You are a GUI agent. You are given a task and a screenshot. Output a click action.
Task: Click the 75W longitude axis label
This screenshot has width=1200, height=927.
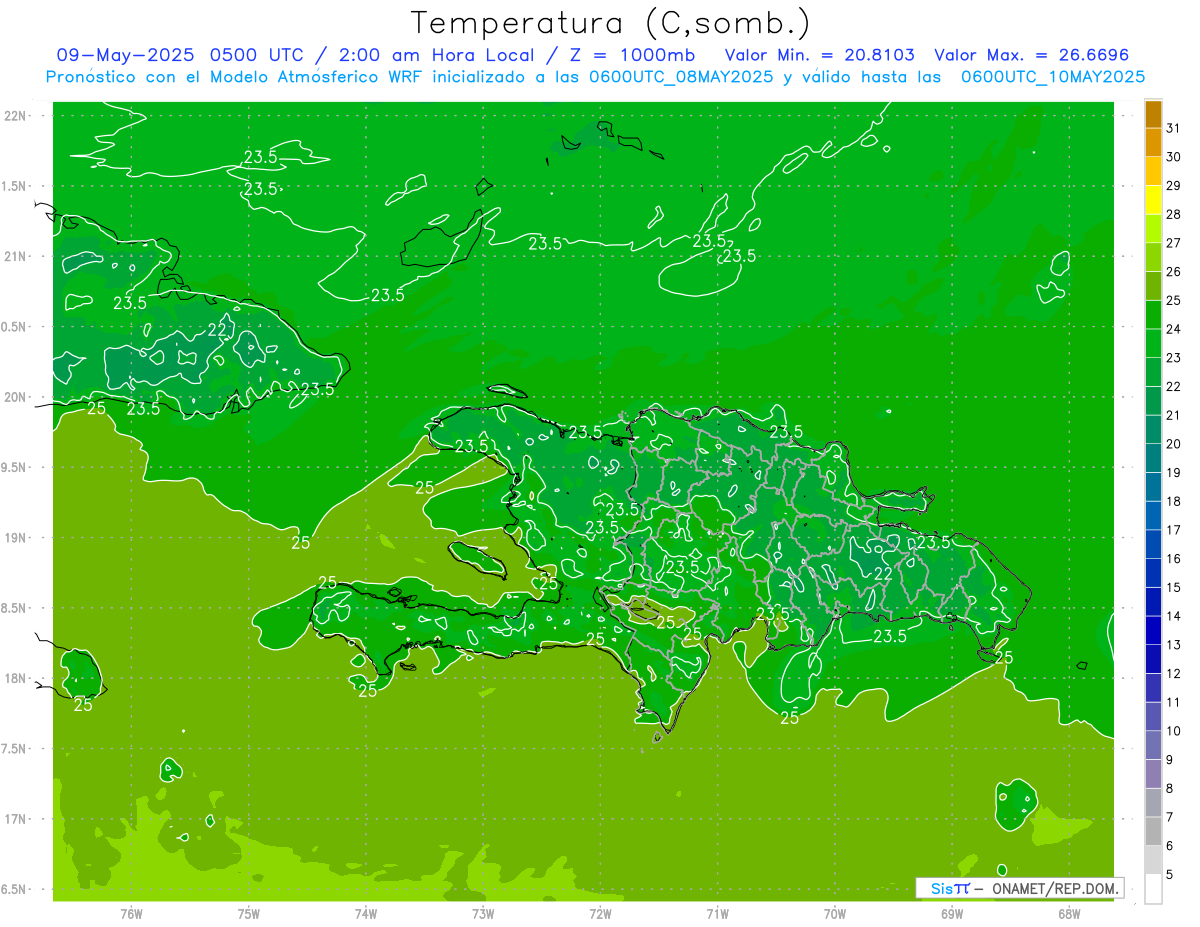[x=249, y=913]
